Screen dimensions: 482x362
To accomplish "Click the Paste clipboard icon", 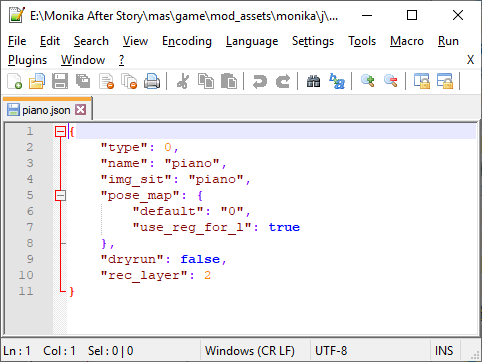I will point(229,81).
